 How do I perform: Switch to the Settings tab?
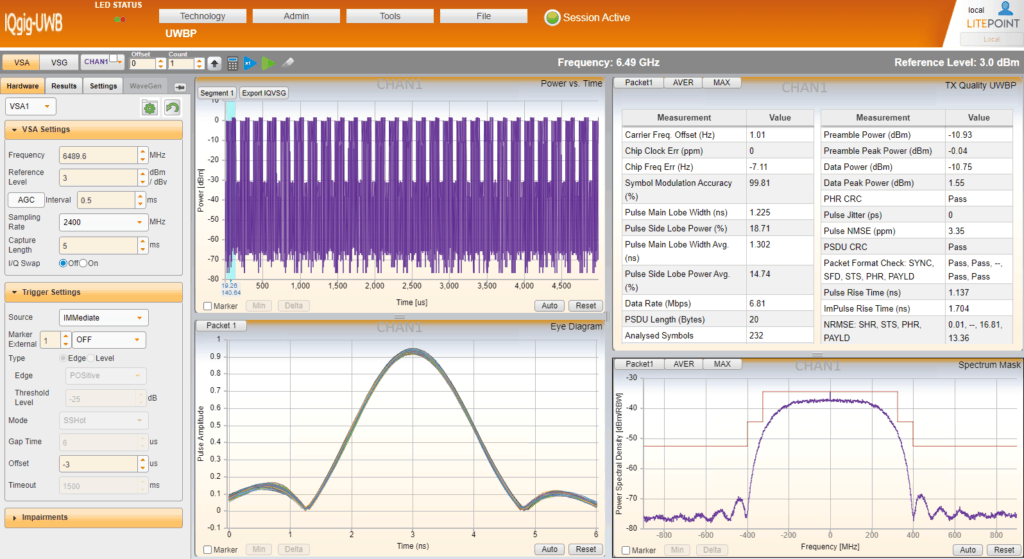point(103,86)
